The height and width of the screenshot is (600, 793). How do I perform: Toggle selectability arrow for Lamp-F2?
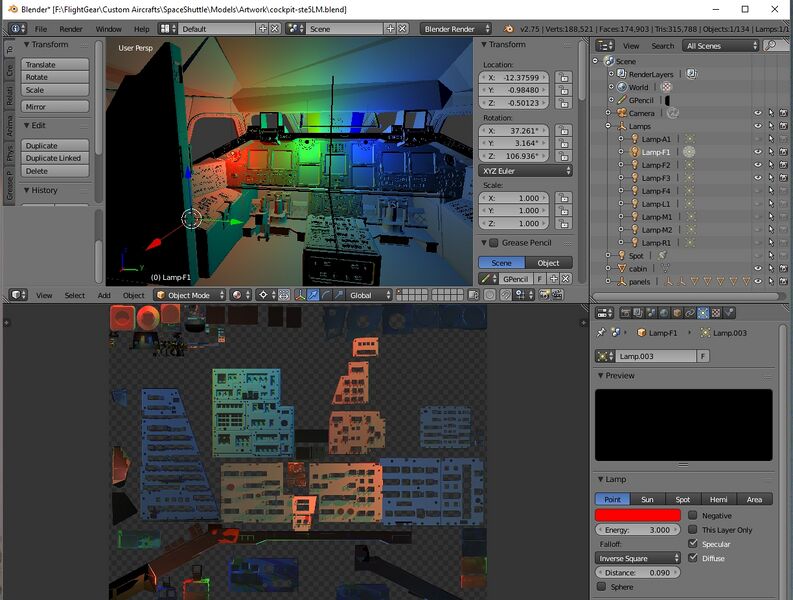771,165
